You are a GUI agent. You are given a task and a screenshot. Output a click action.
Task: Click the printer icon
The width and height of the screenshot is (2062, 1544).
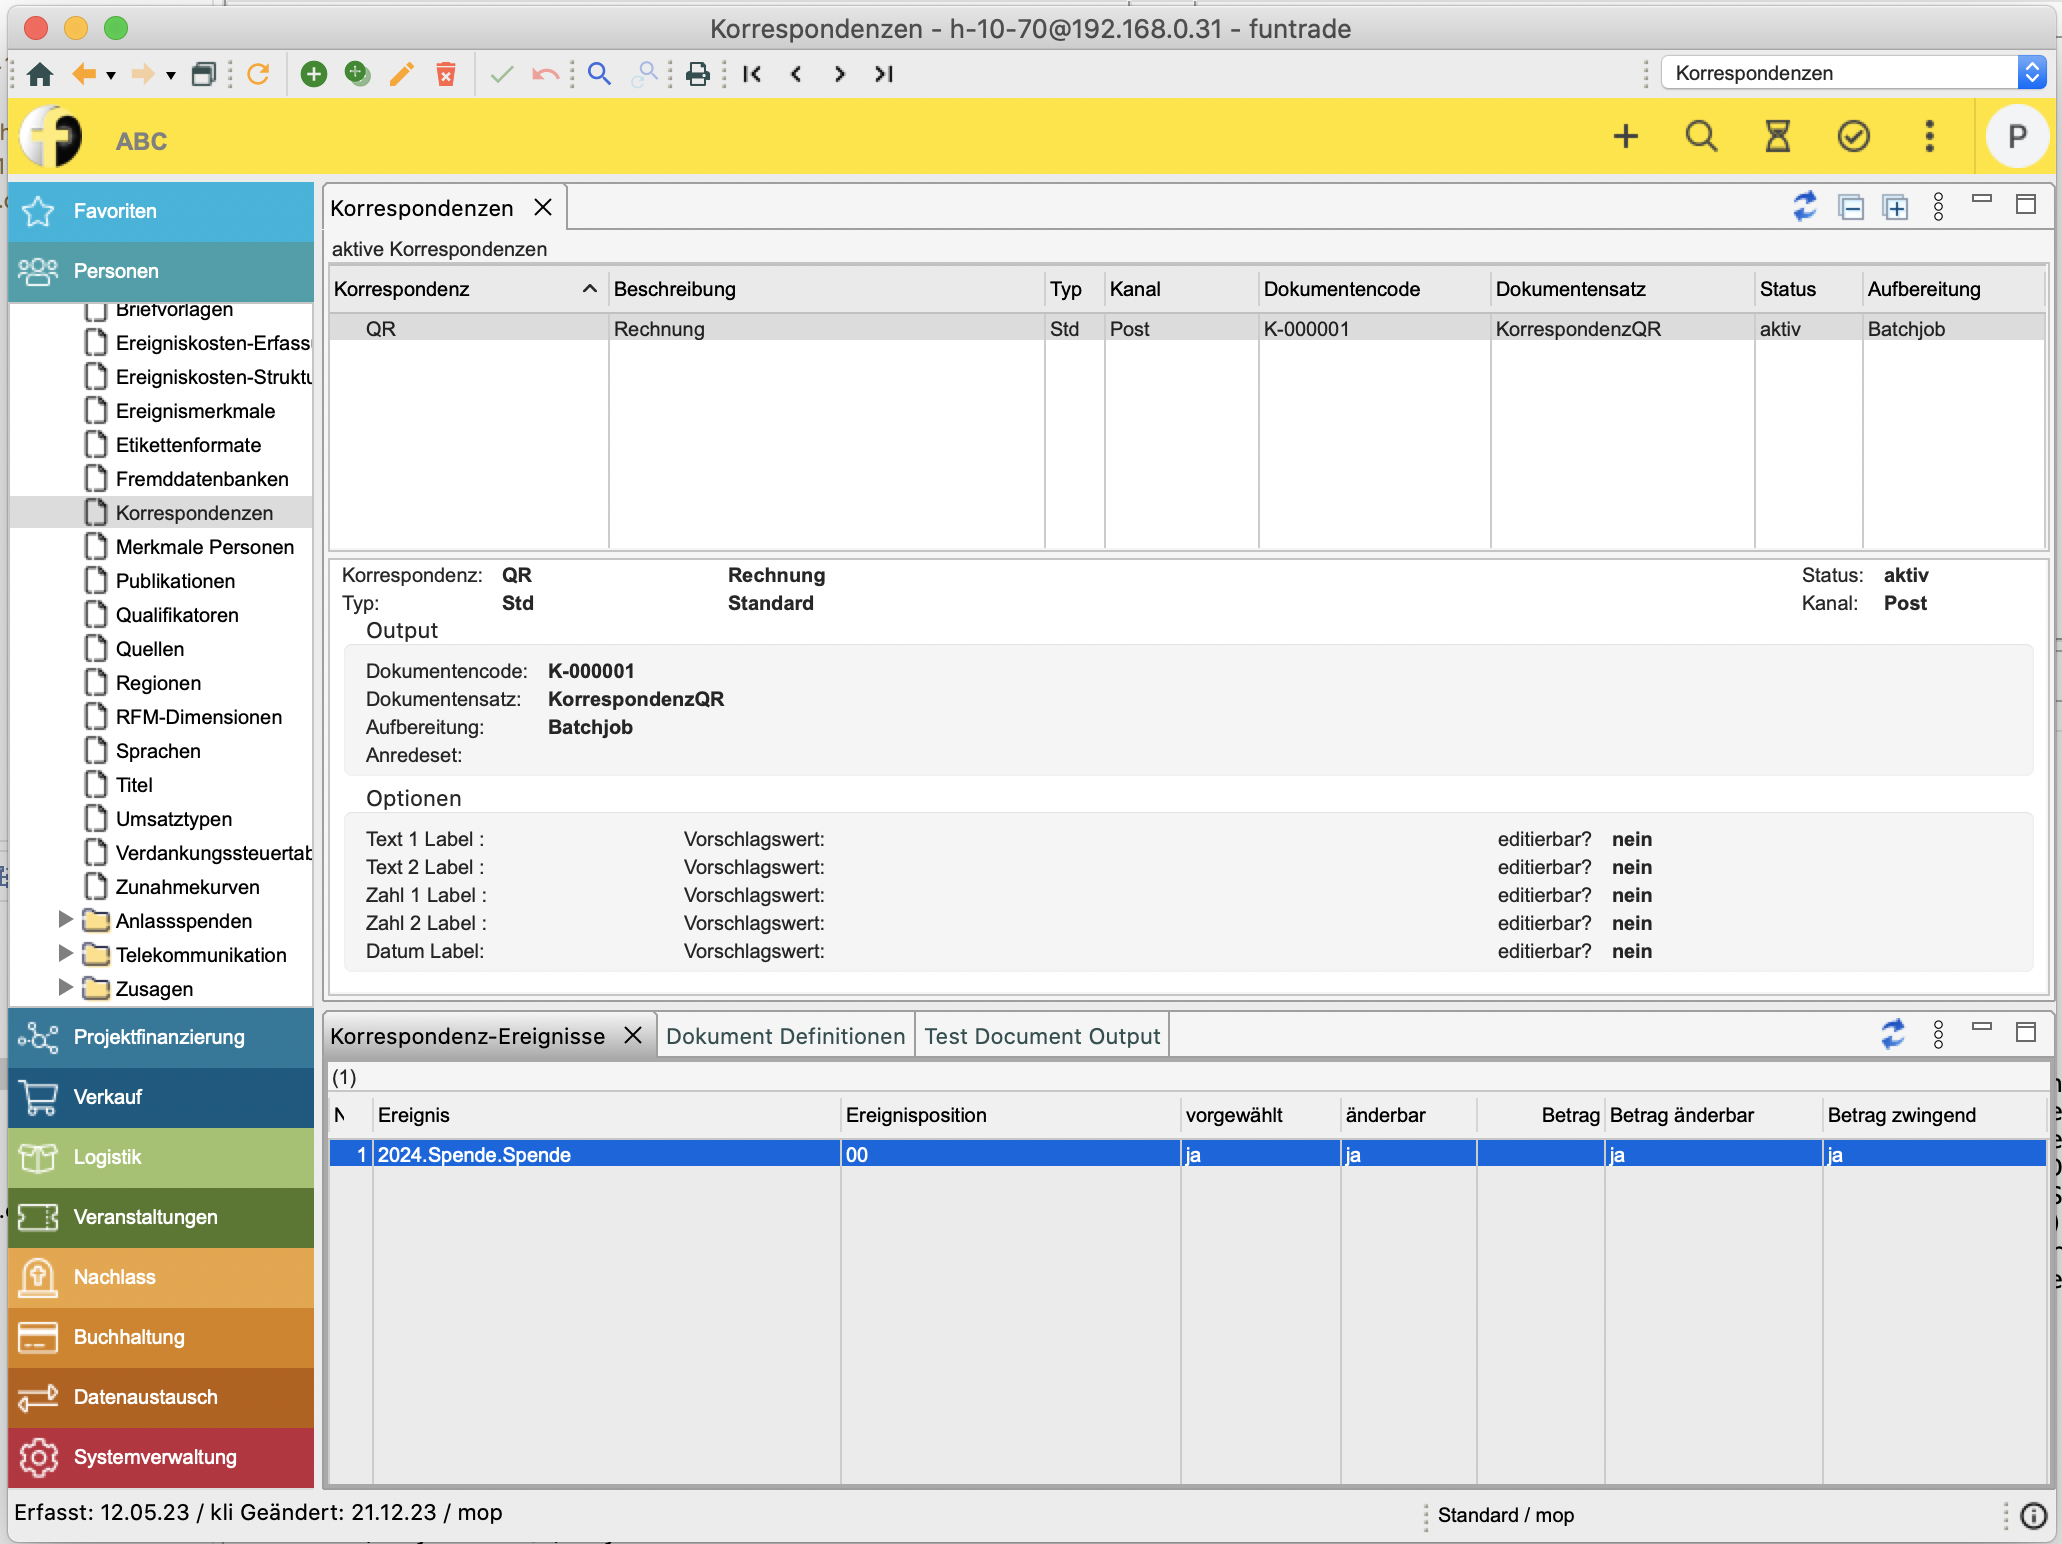(x=698, y=74)
